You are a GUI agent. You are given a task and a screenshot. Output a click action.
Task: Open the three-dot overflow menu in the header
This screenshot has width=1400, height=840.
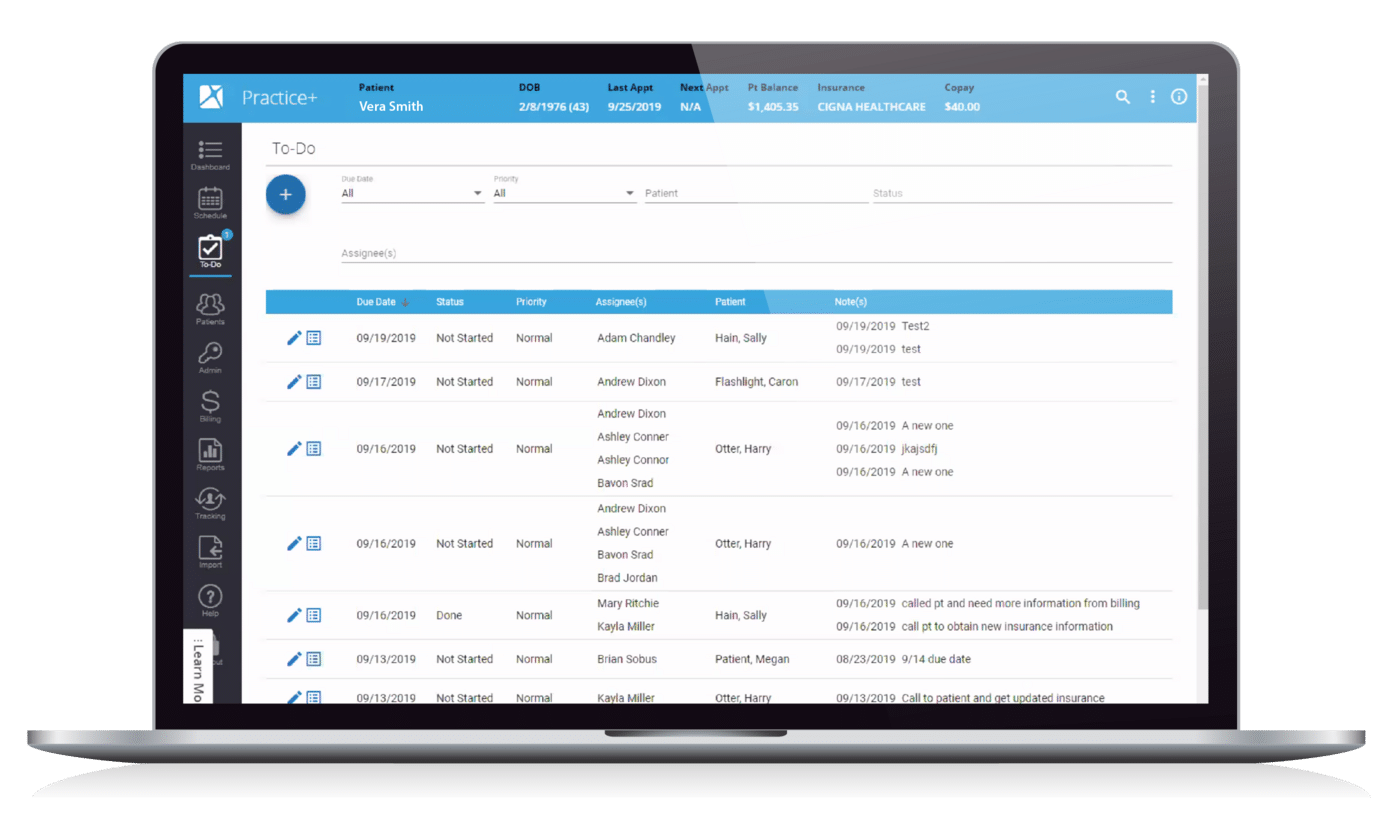tap(1152, 97)
